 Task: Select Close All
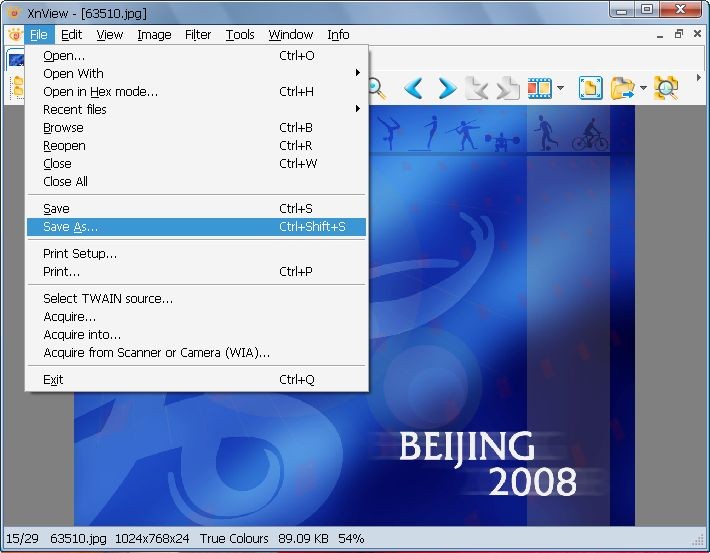(196, 182)
